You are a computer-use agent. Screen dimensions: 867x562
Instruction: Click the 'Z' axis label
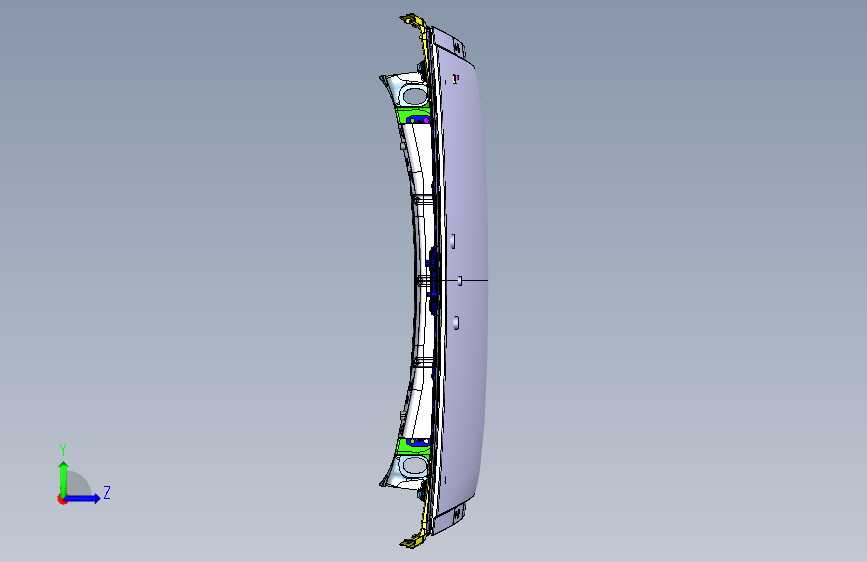coord(107,492)
